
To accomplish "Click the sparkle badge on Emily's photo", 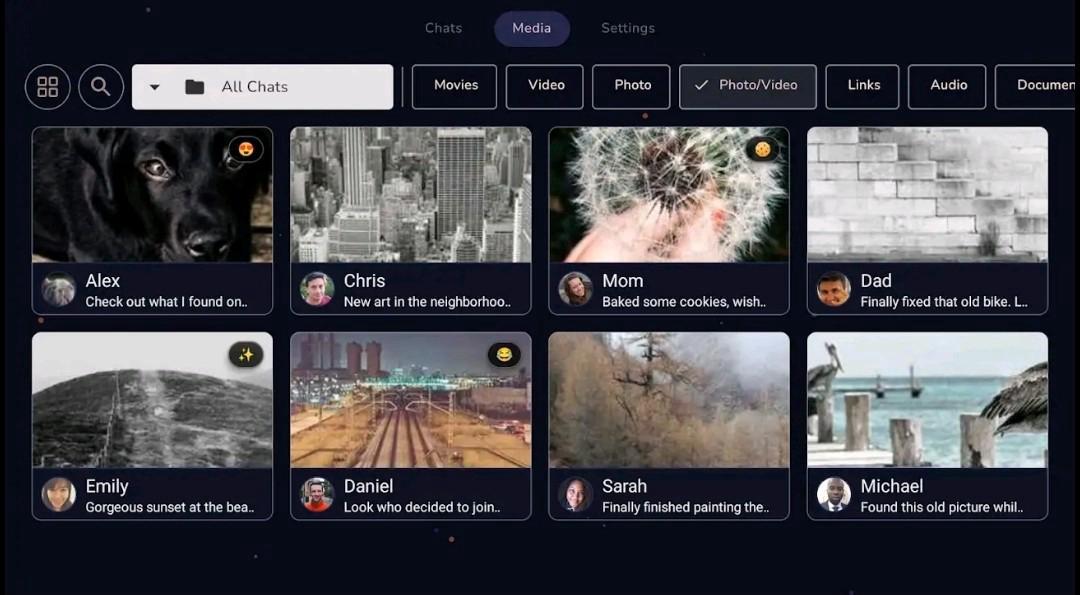I will pyautogui.click(x=246, y=355).
